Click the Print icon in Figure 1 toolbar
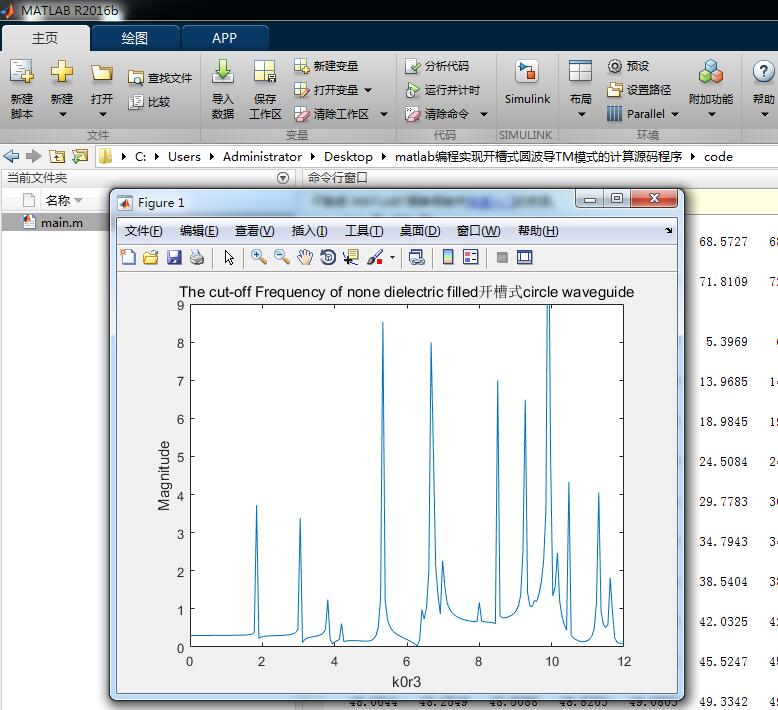 tap(197, 257)
